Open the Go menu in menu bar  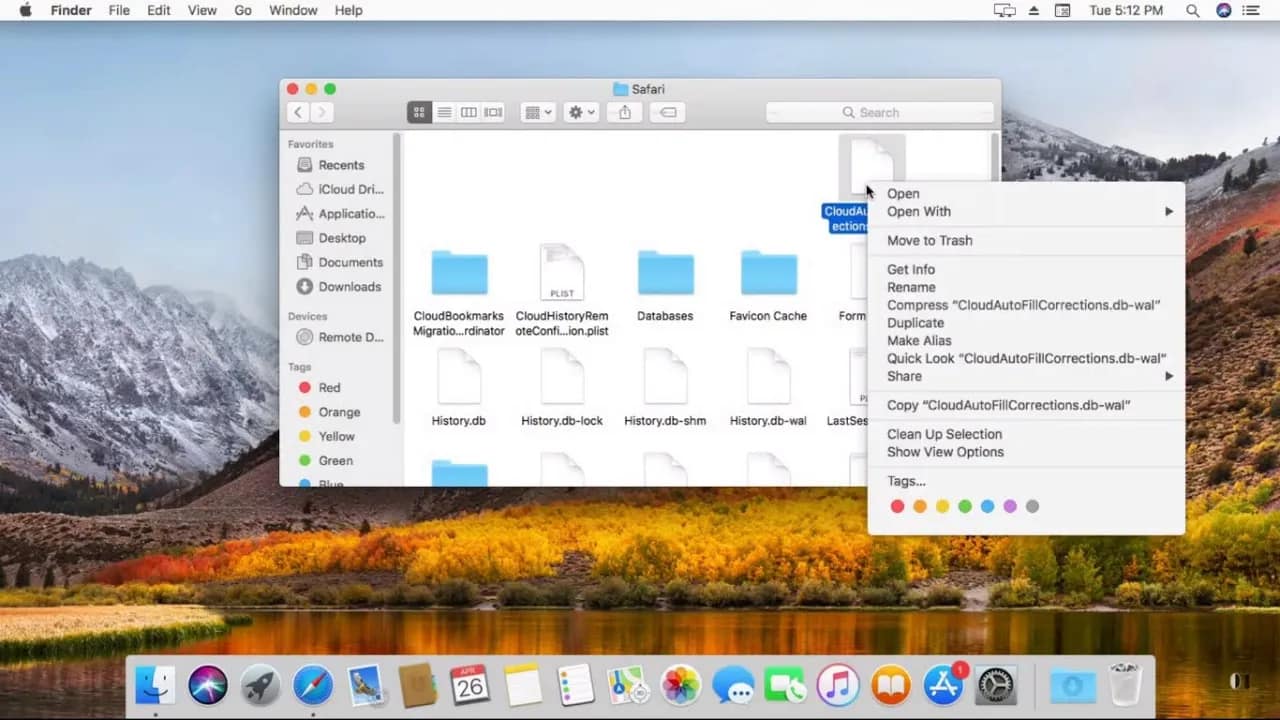coord(242,10)
